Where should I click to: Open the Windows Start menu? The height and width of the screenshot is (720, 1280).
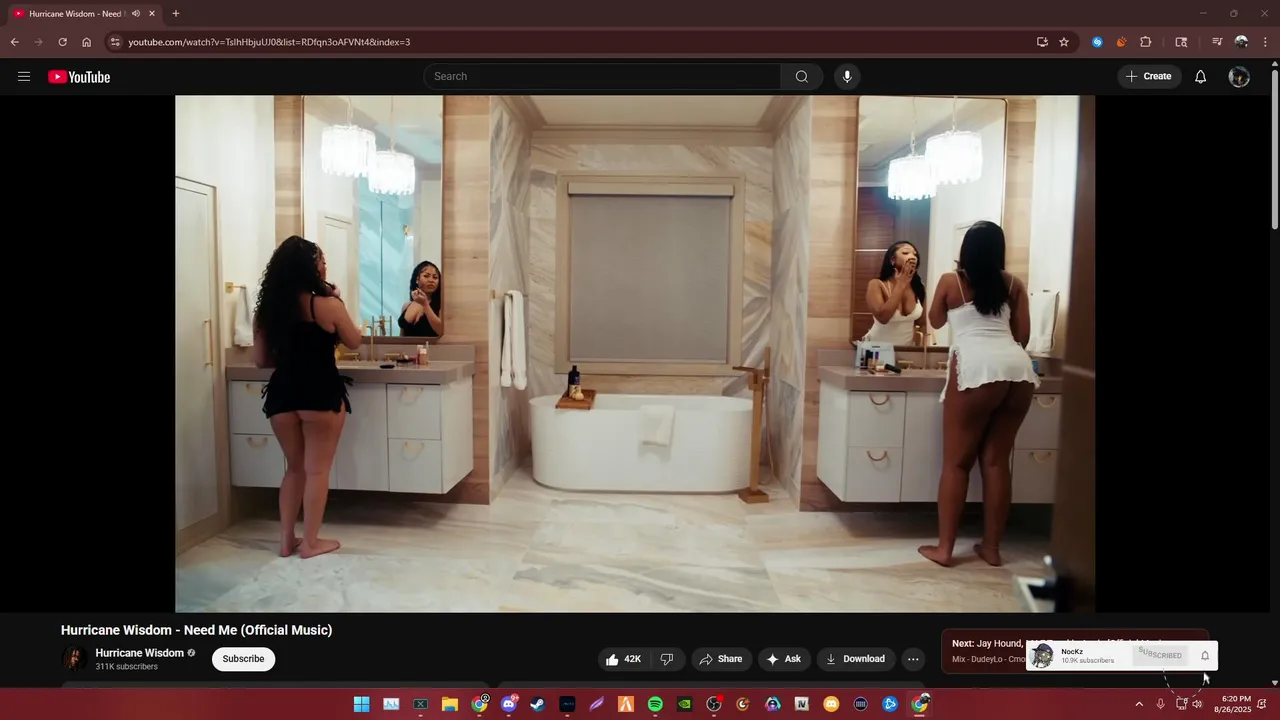coord(361,704)
